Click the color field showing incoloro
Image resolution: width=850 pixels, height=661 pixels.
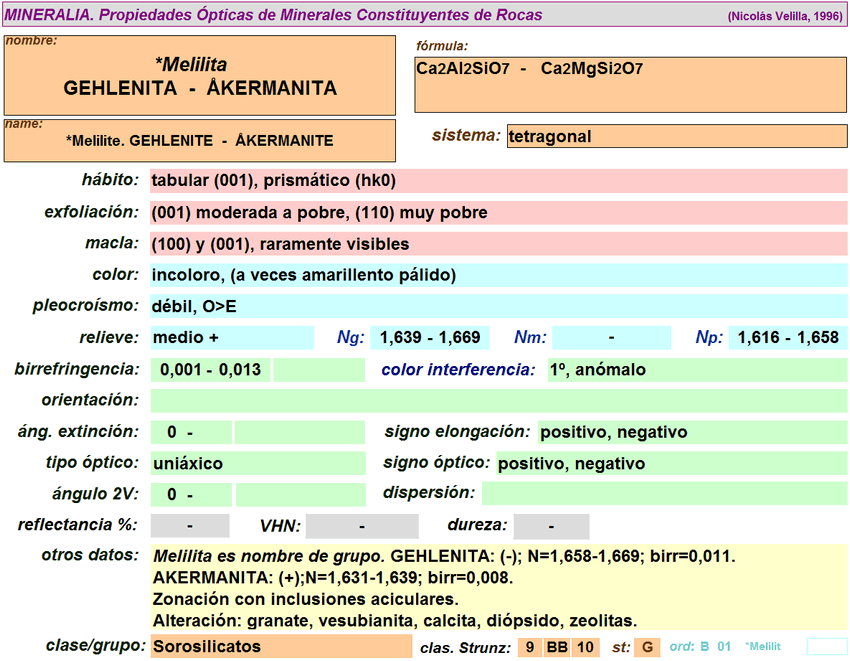click(498, 275)
